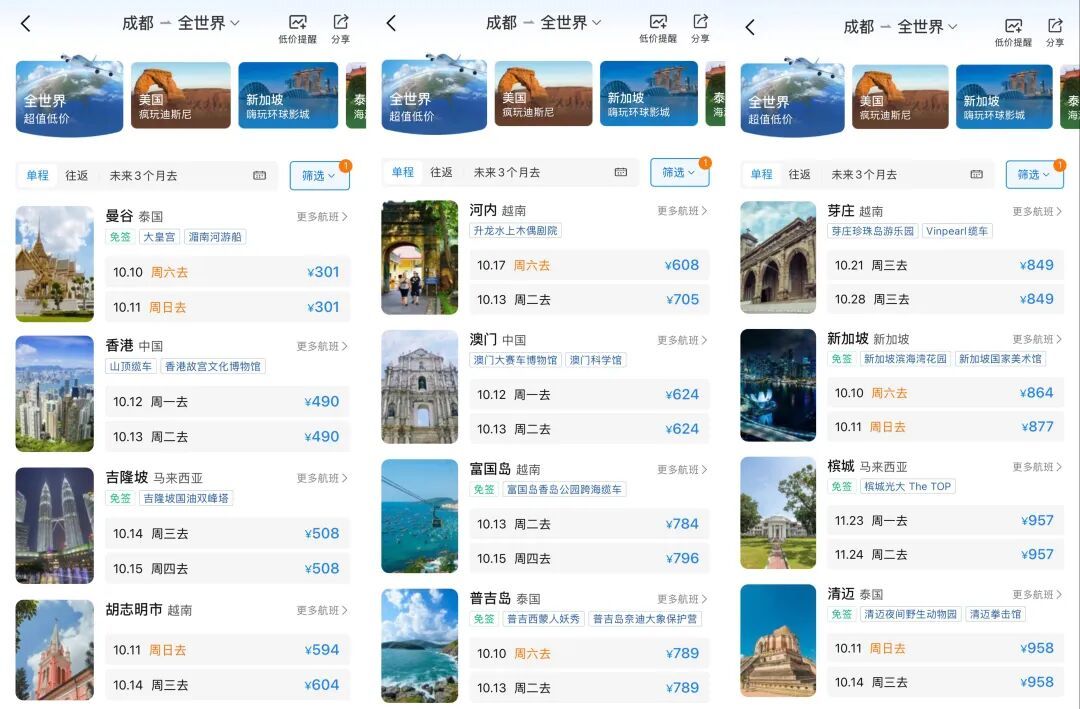The image size is (1080, 709).
Task: Open the 清迈 temple thumbnail
Action: tap(778, 641)
